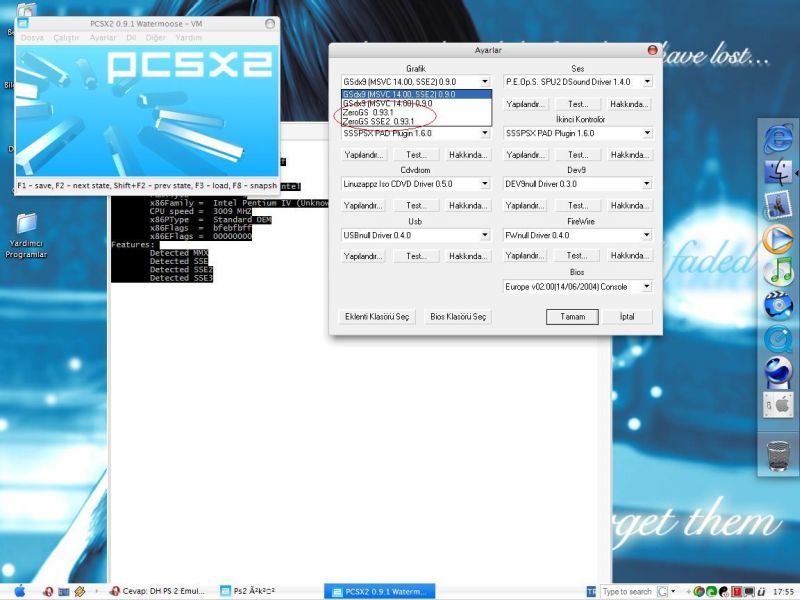Expand the Ses sound plugin dropdown
Screen dimensions: 800x600
click(647, 82)
